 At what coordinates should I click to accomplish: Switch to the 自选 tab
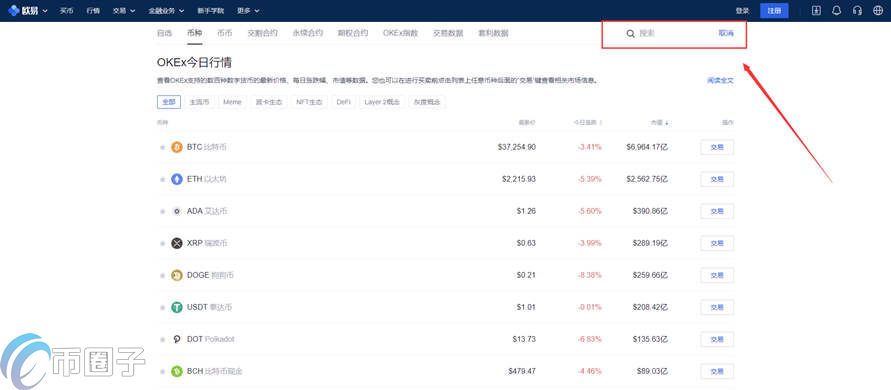164,33
